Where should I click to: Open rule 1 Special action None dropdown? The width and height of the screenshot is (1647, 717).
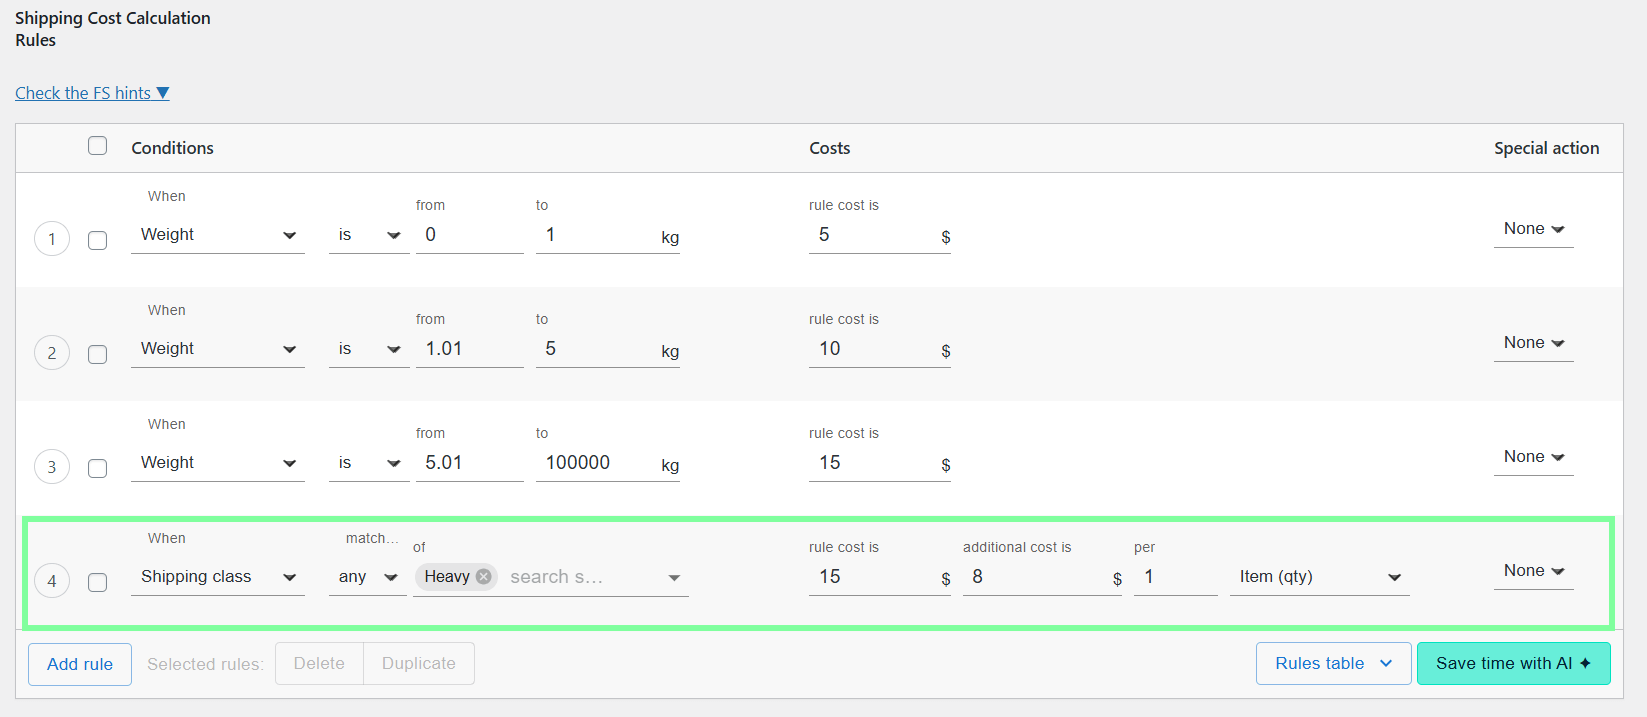[1533, 229]
